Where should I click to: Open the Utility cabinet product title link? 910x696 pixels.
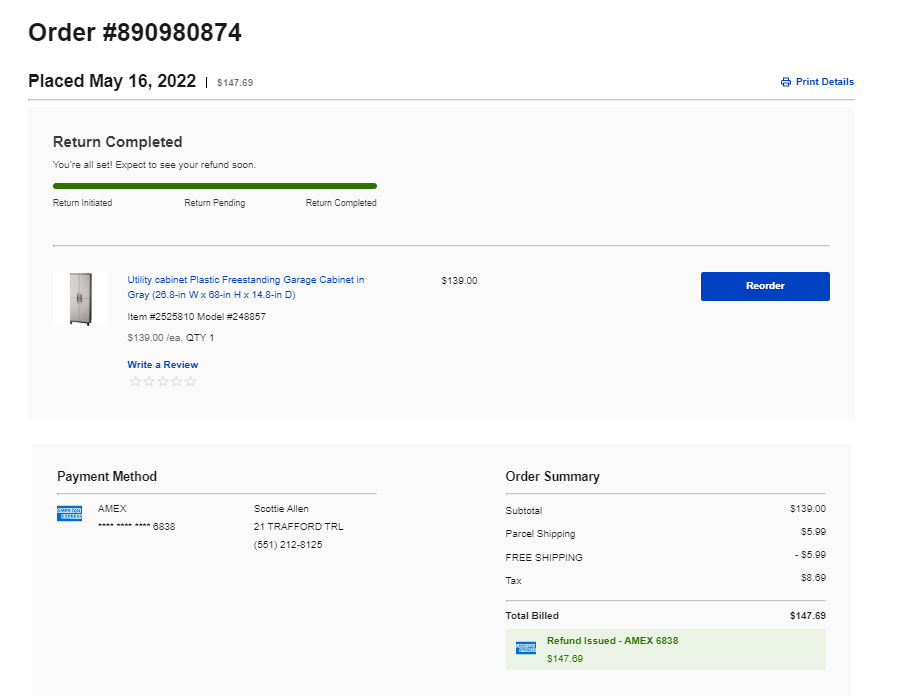[246, 287]
